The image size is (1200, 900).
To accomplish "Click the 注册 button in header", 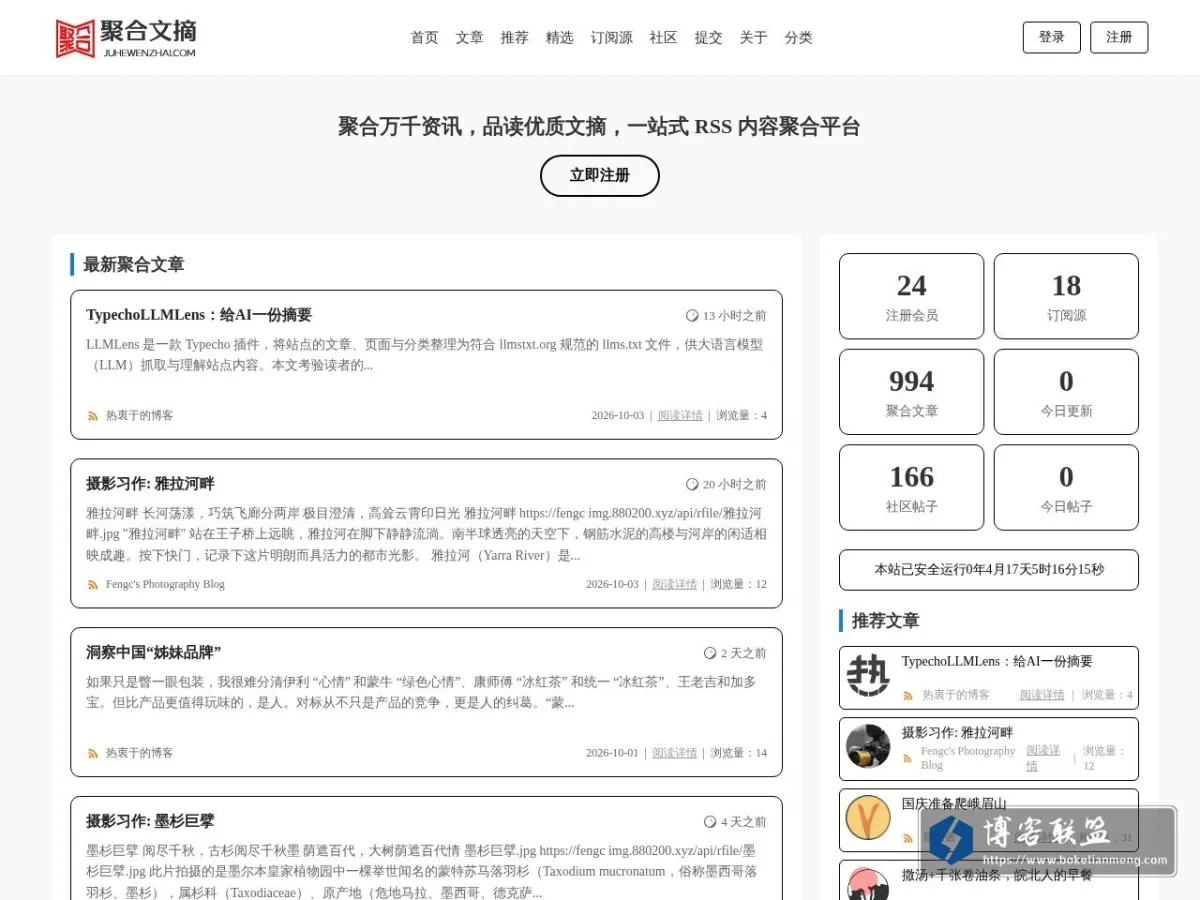I will tap(1119, 38).
